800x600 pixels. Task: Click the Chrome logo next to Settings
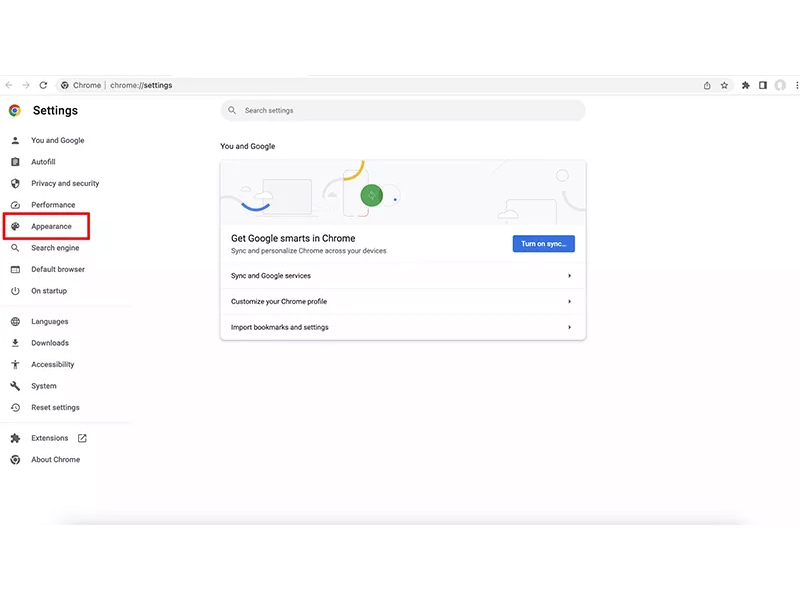tap(15, 110)
